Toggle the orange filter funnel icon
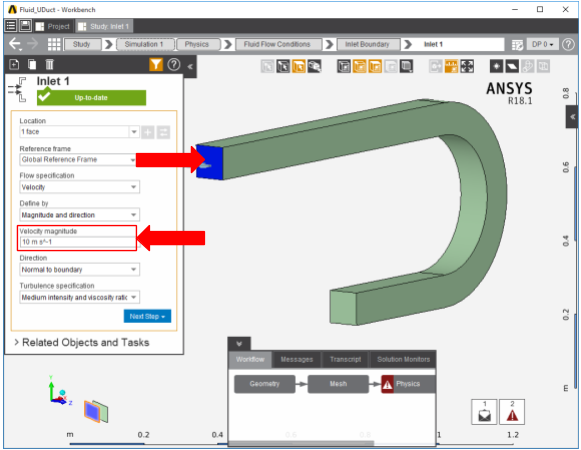The width and height of the screenshot is (581, 450). tap(156, 64)
